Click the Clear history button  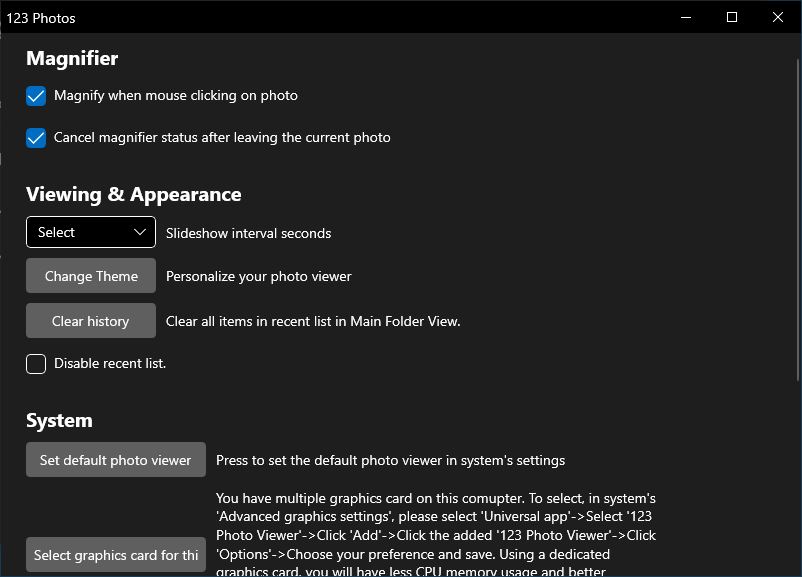click(x=91, y=321)
